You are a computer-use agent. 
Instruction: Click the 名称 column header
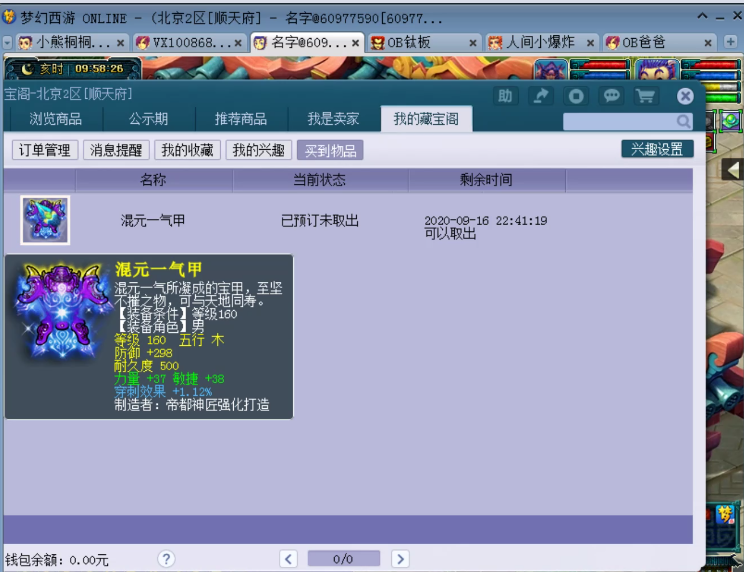(153, 180)
